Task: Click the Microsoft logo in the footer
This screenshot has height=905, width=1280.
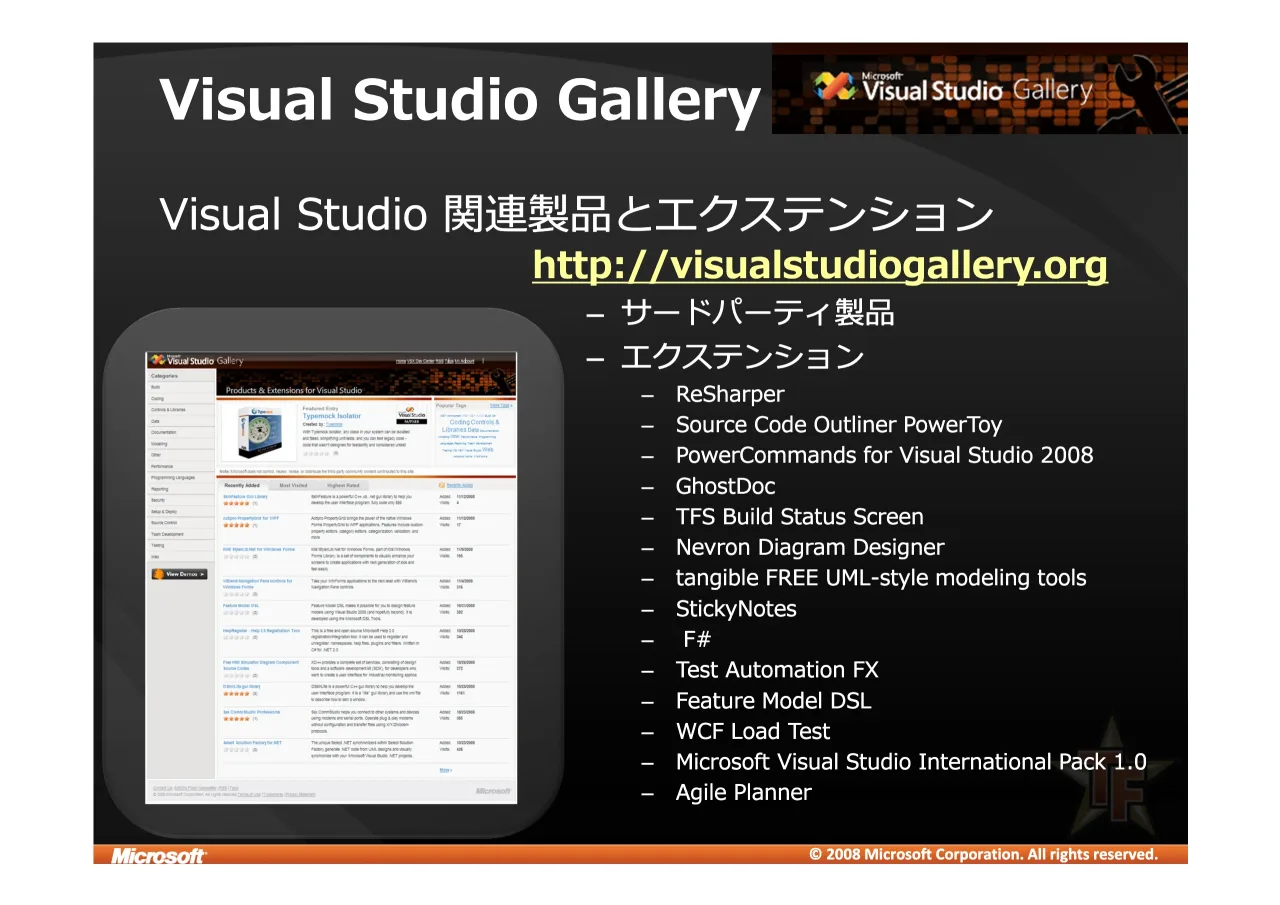Action: [158, 855]
